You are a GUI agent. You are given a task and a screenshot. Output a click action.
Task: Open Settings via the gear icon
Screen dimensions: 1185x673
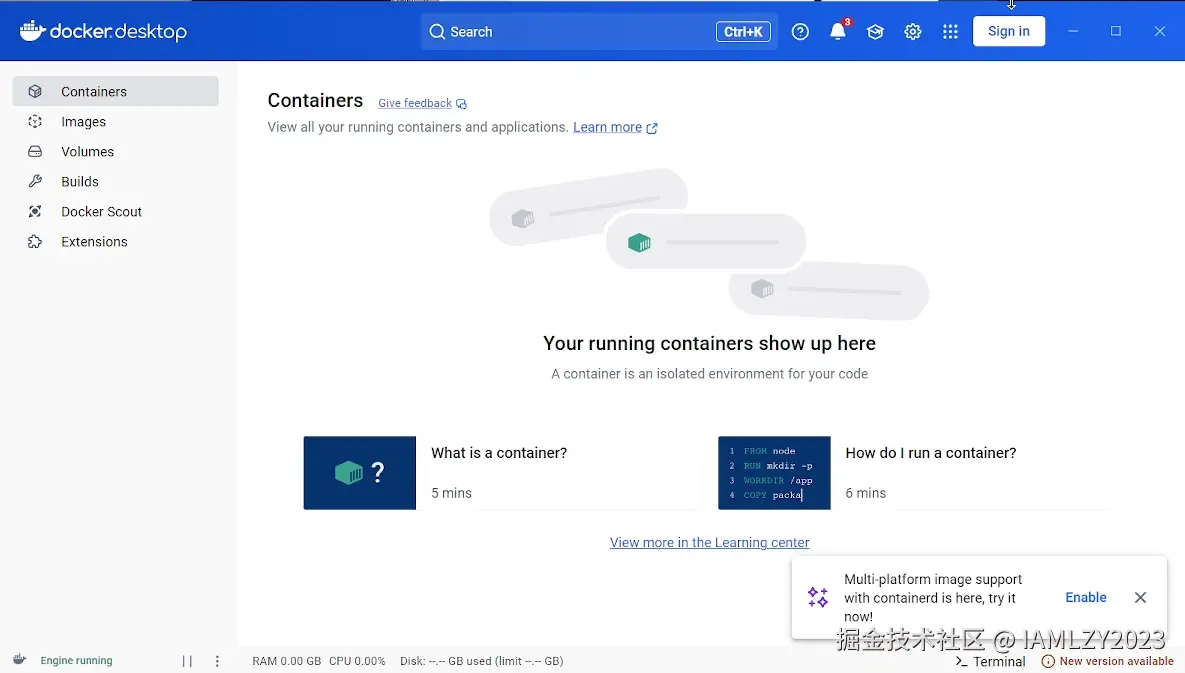913,32
